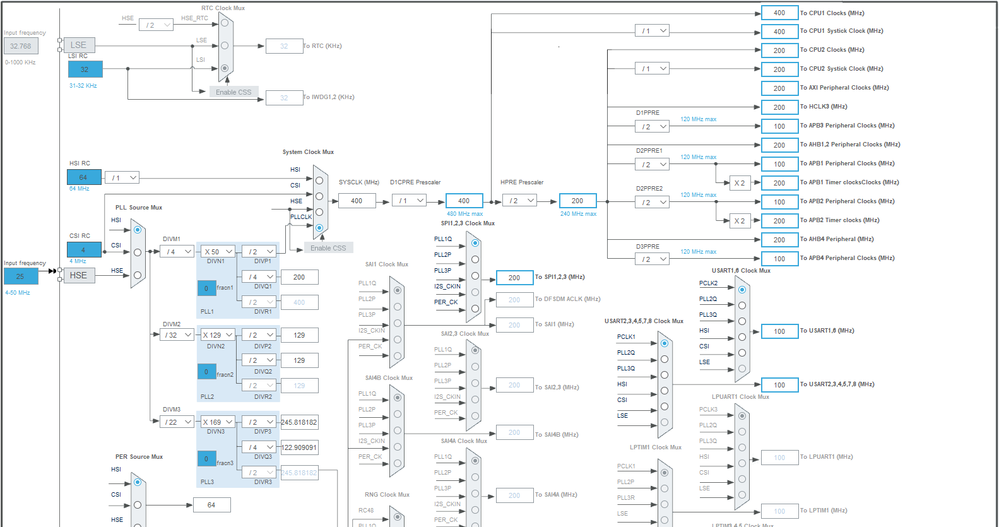The width and height of the screenshot is (999, 527).
Task: Choose LSE in the RTC Clock Mux
Action: pyautogui.click(x=224, y=45)
